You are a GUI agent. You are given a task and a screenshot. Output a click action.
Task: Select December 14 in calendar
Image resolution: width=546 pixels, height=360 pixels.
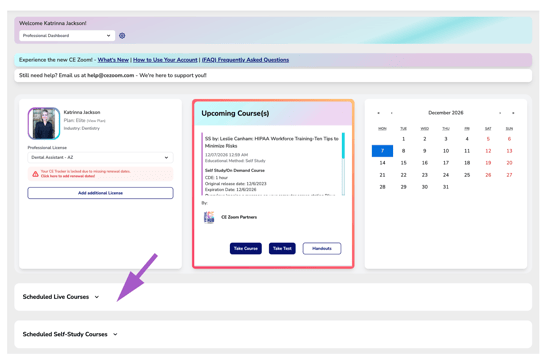point(382,163)
